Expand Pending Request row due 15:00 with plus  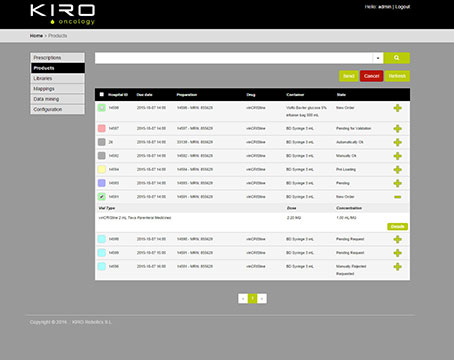click(x=397, y=253)
